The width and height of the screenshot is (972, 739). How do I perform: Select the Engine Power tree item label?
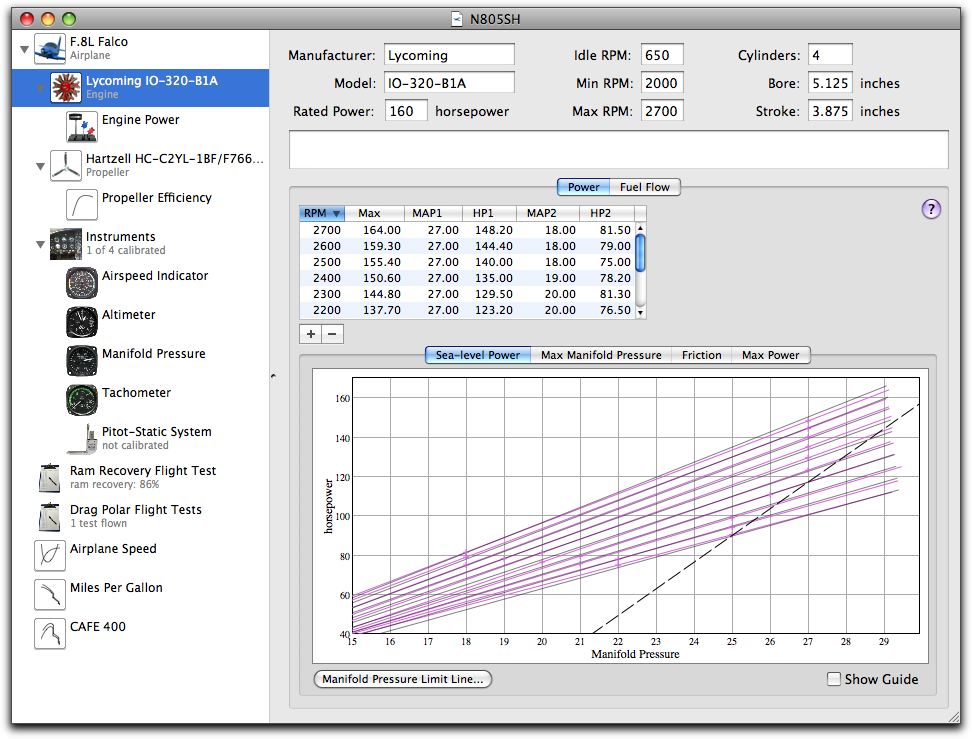tap(141, 120)
